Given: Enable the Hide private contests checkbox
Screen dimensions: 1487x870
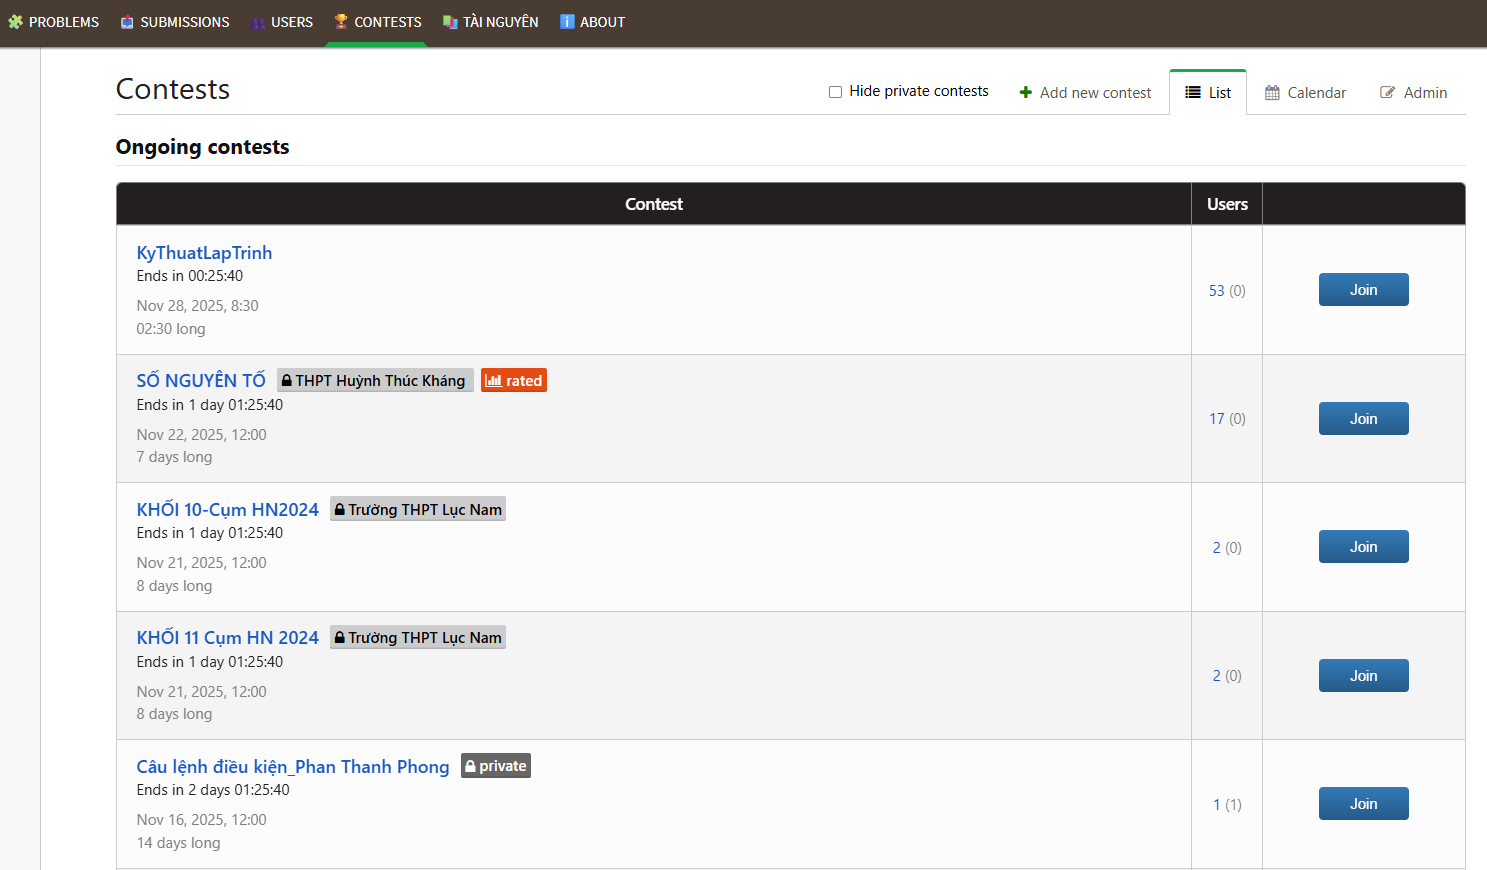Looking at the screenshot, I should (834, 91).
